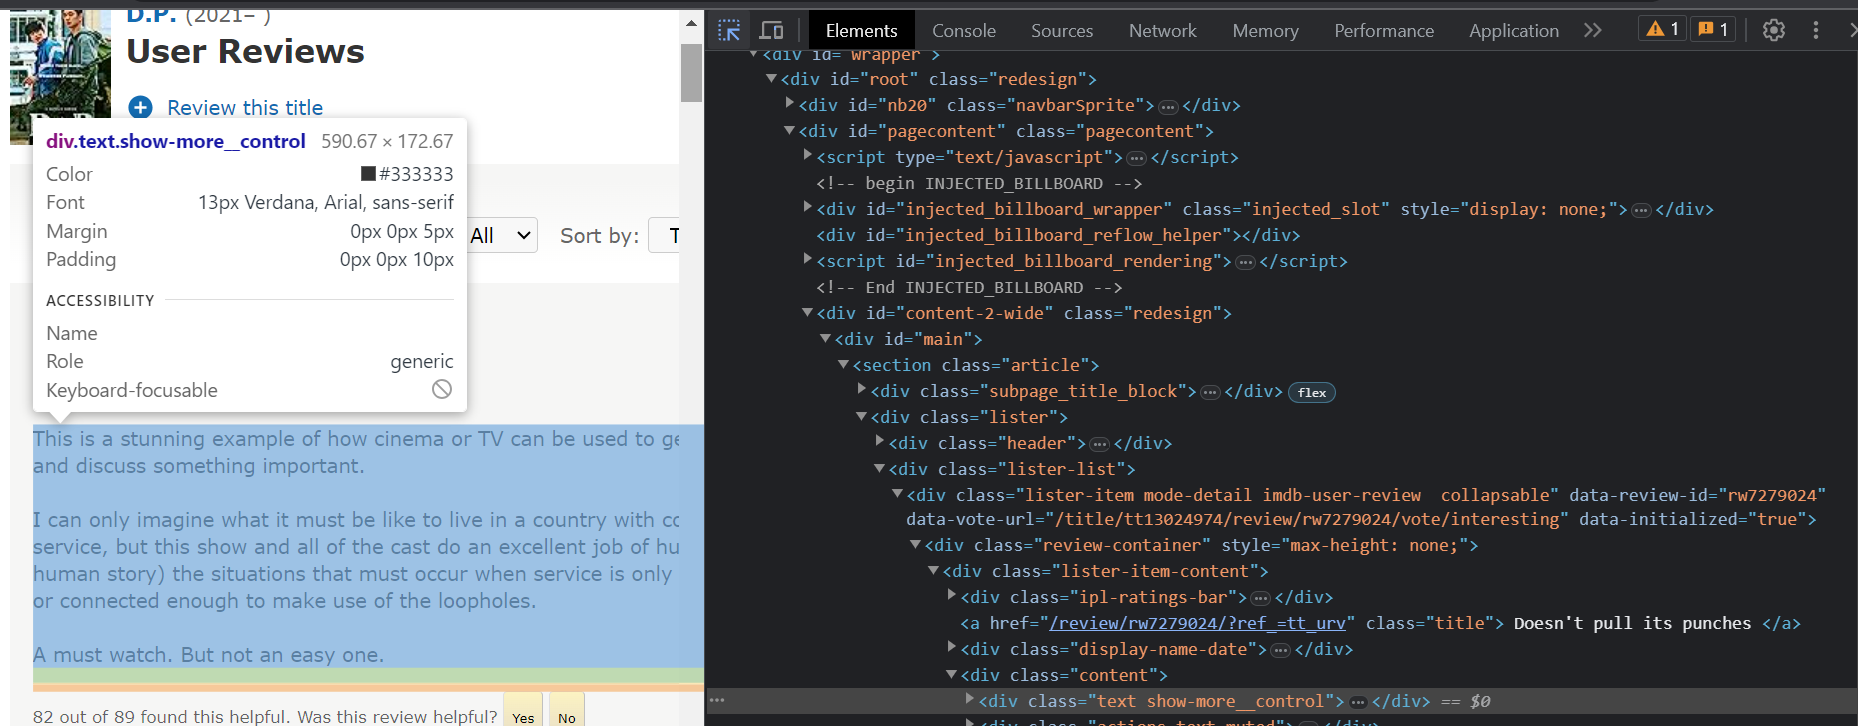Image resolution: width=1858 pixels, height=726 pixels.
Task: Open the Network tab
Action: (1162, 31)
